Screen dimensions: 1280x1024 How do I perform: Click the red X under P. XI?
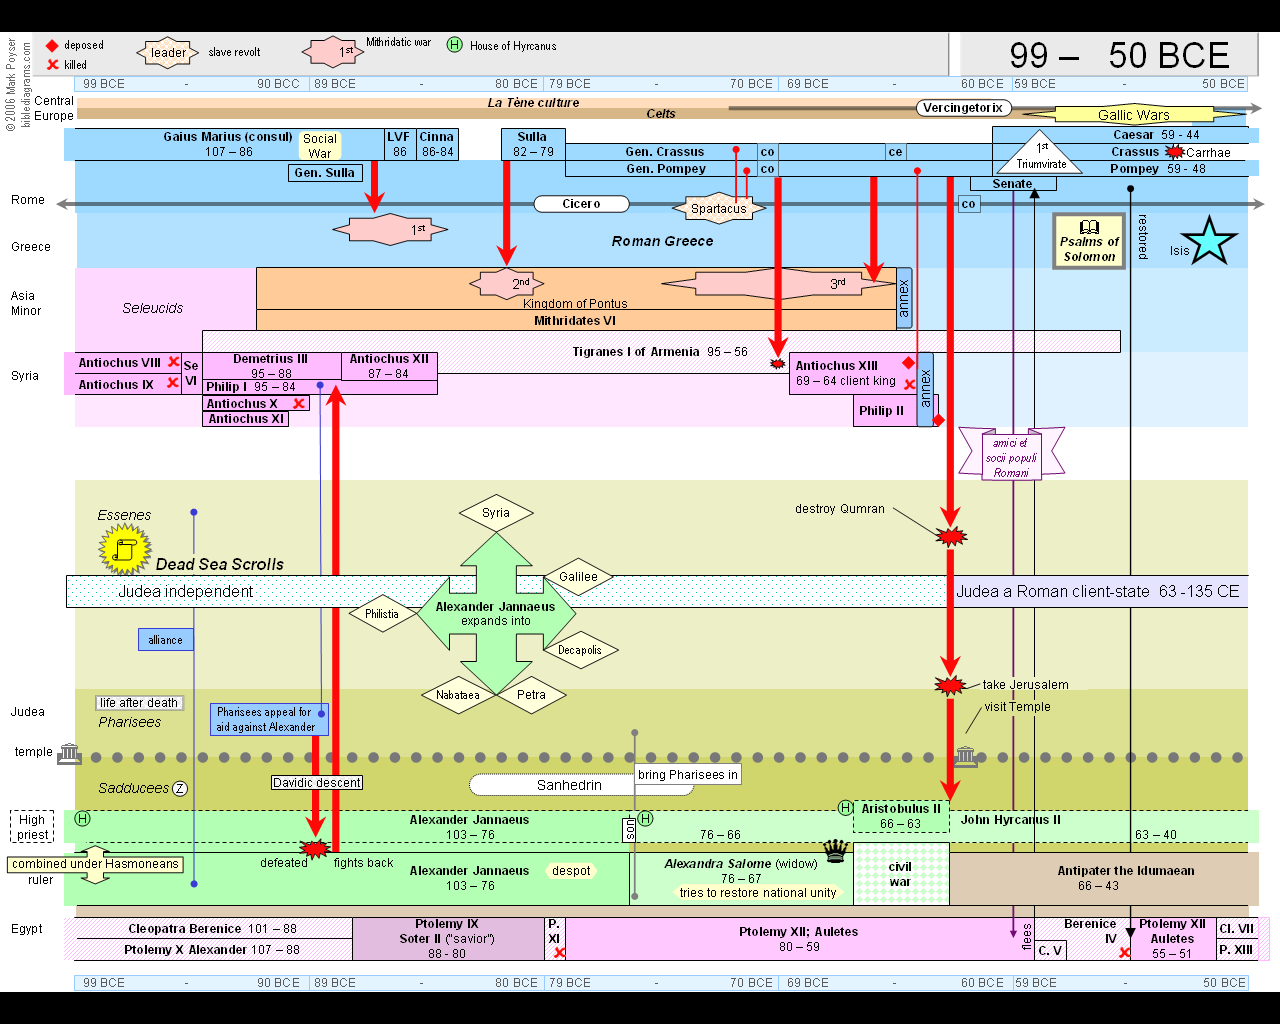pyautogui.click(x=559, y=952)
